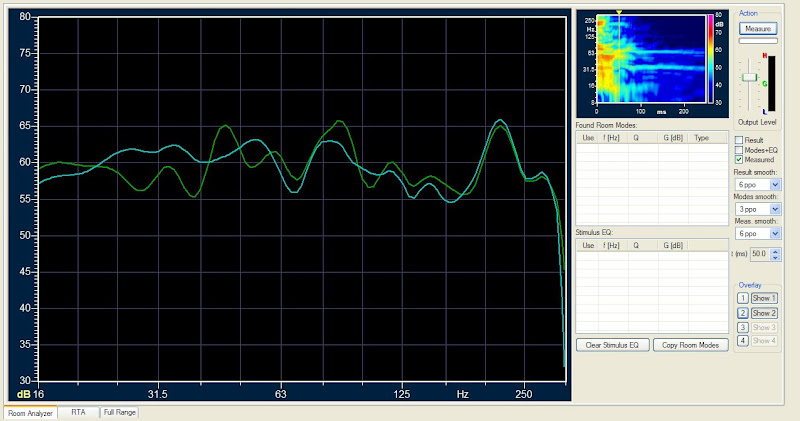Store curve in overlay slot 2

coord(743,313)
